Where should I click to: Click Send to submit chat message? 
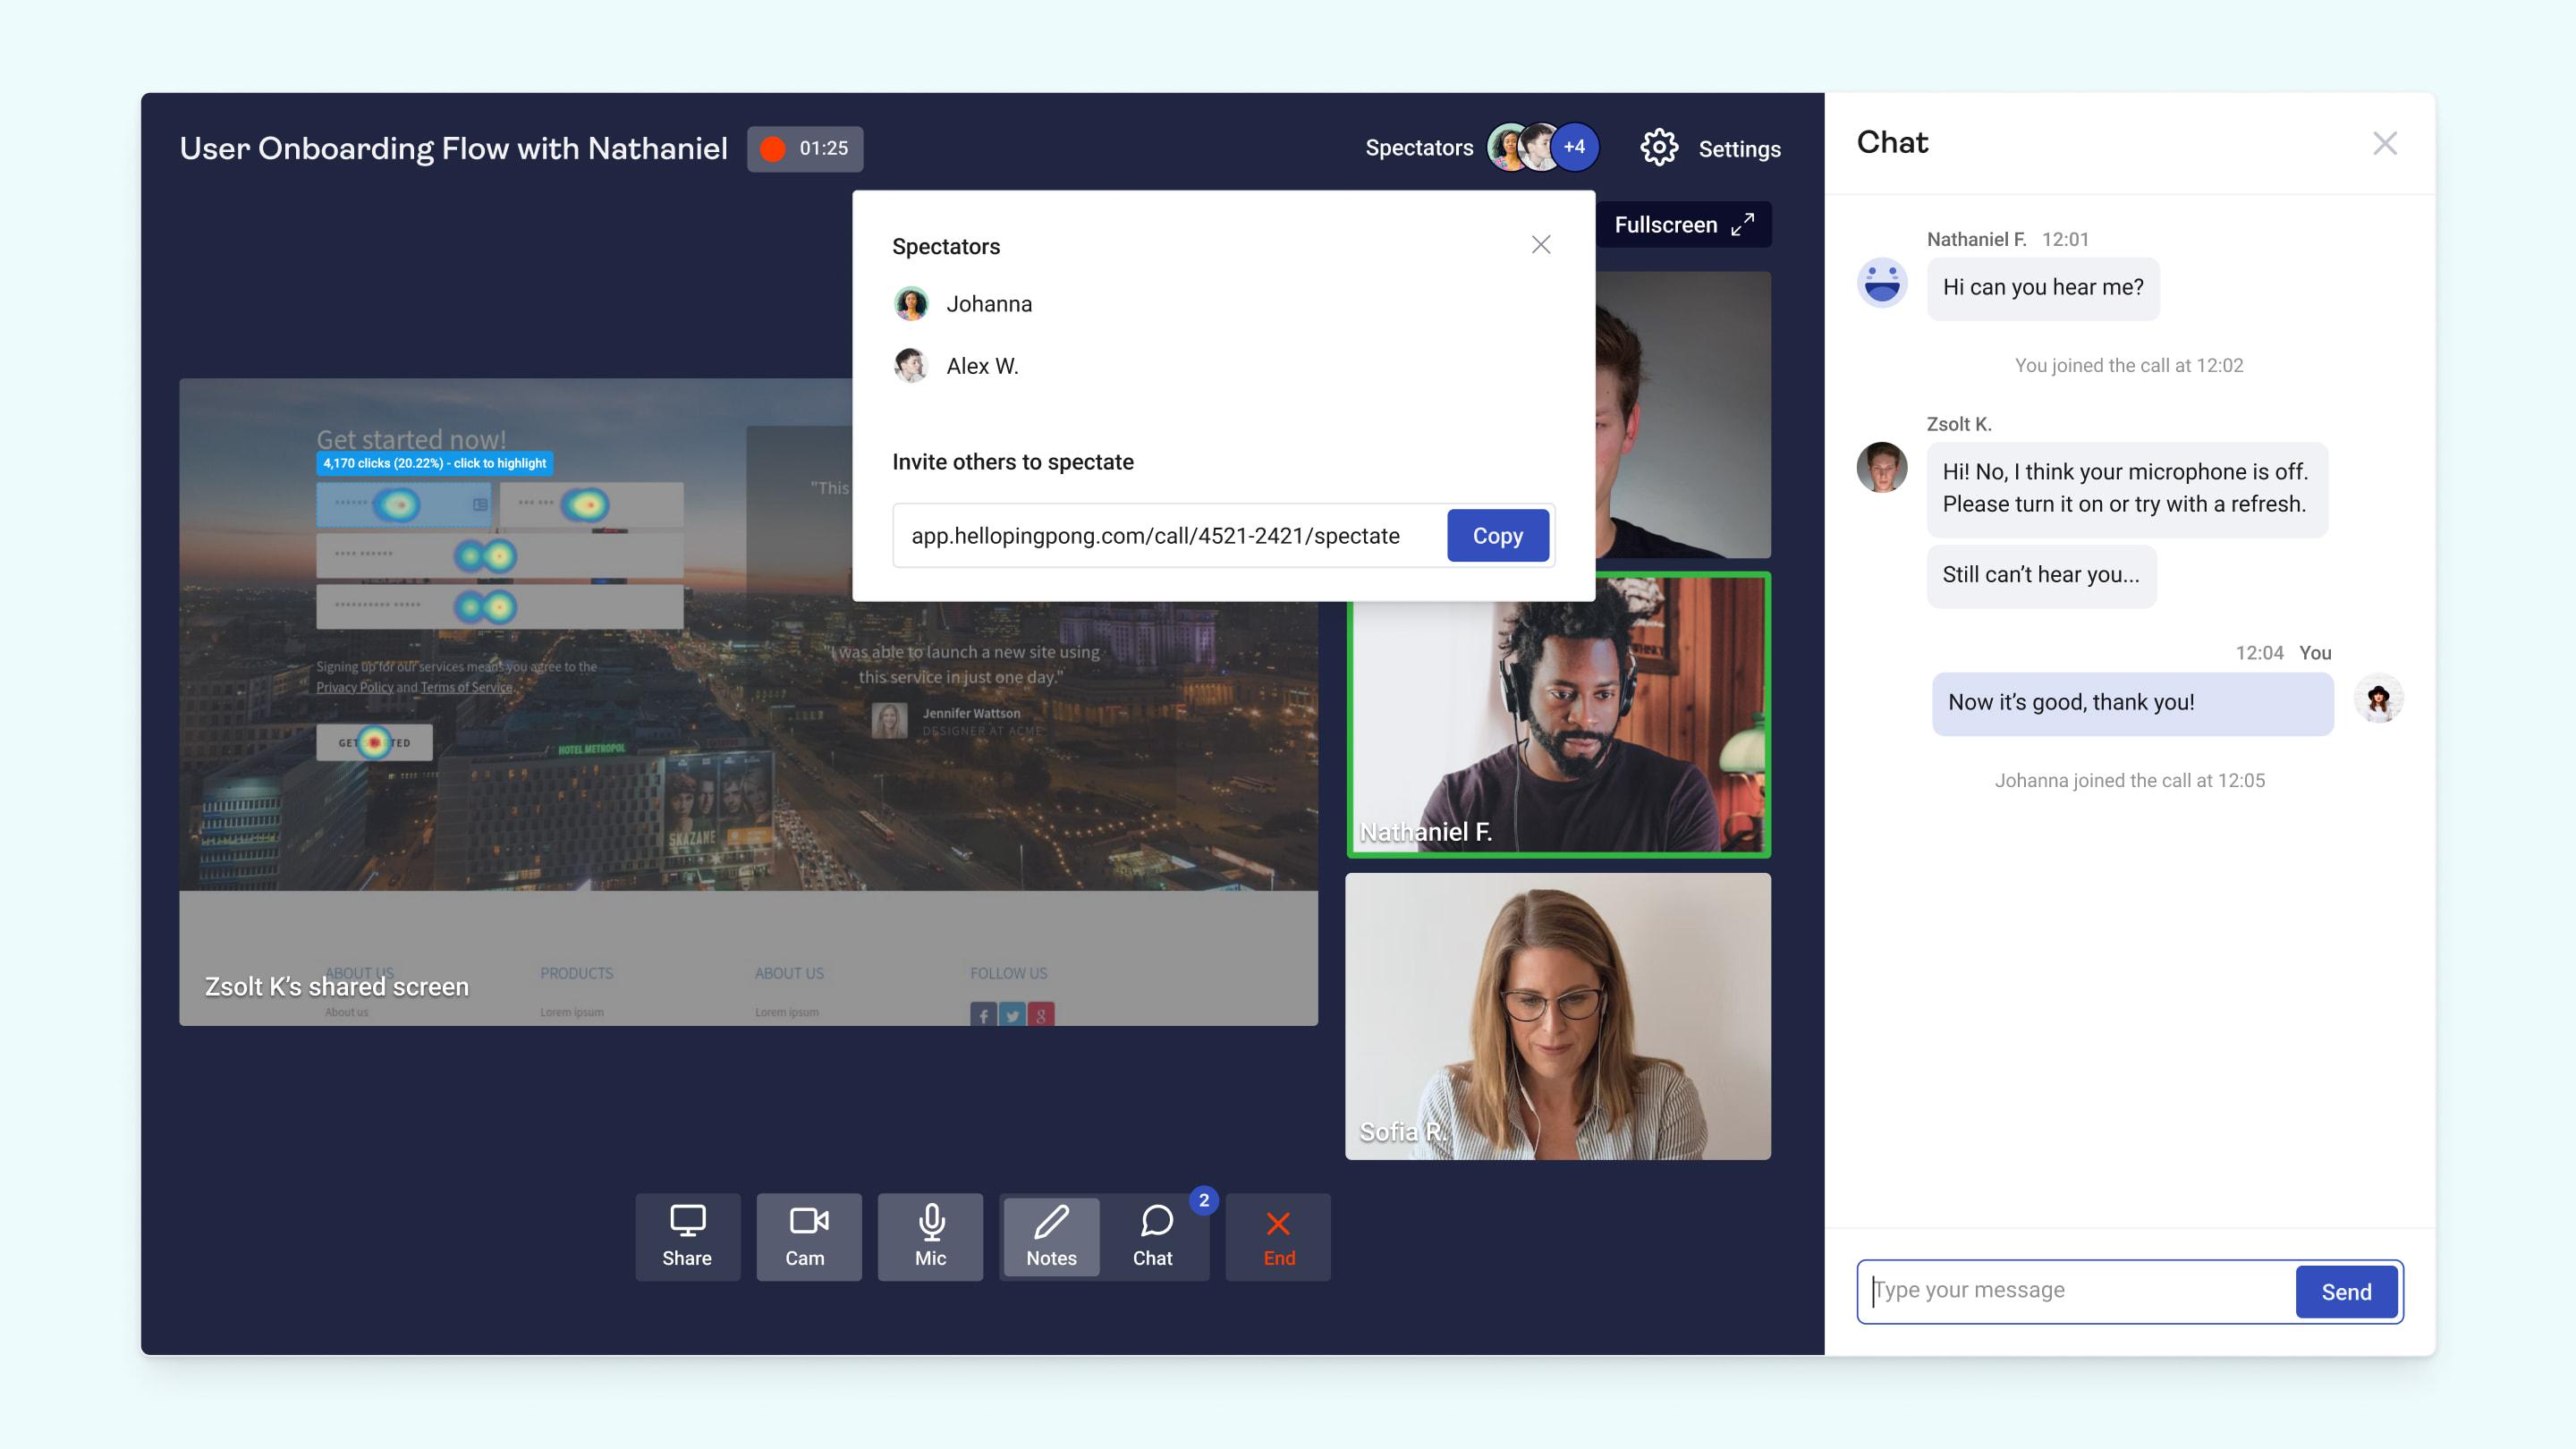[2346, 1292]
